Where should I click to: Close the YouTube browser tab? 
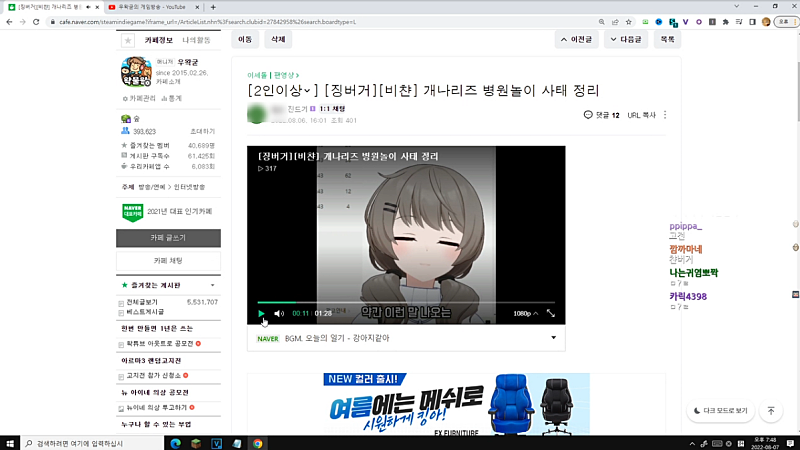[197, 7]
